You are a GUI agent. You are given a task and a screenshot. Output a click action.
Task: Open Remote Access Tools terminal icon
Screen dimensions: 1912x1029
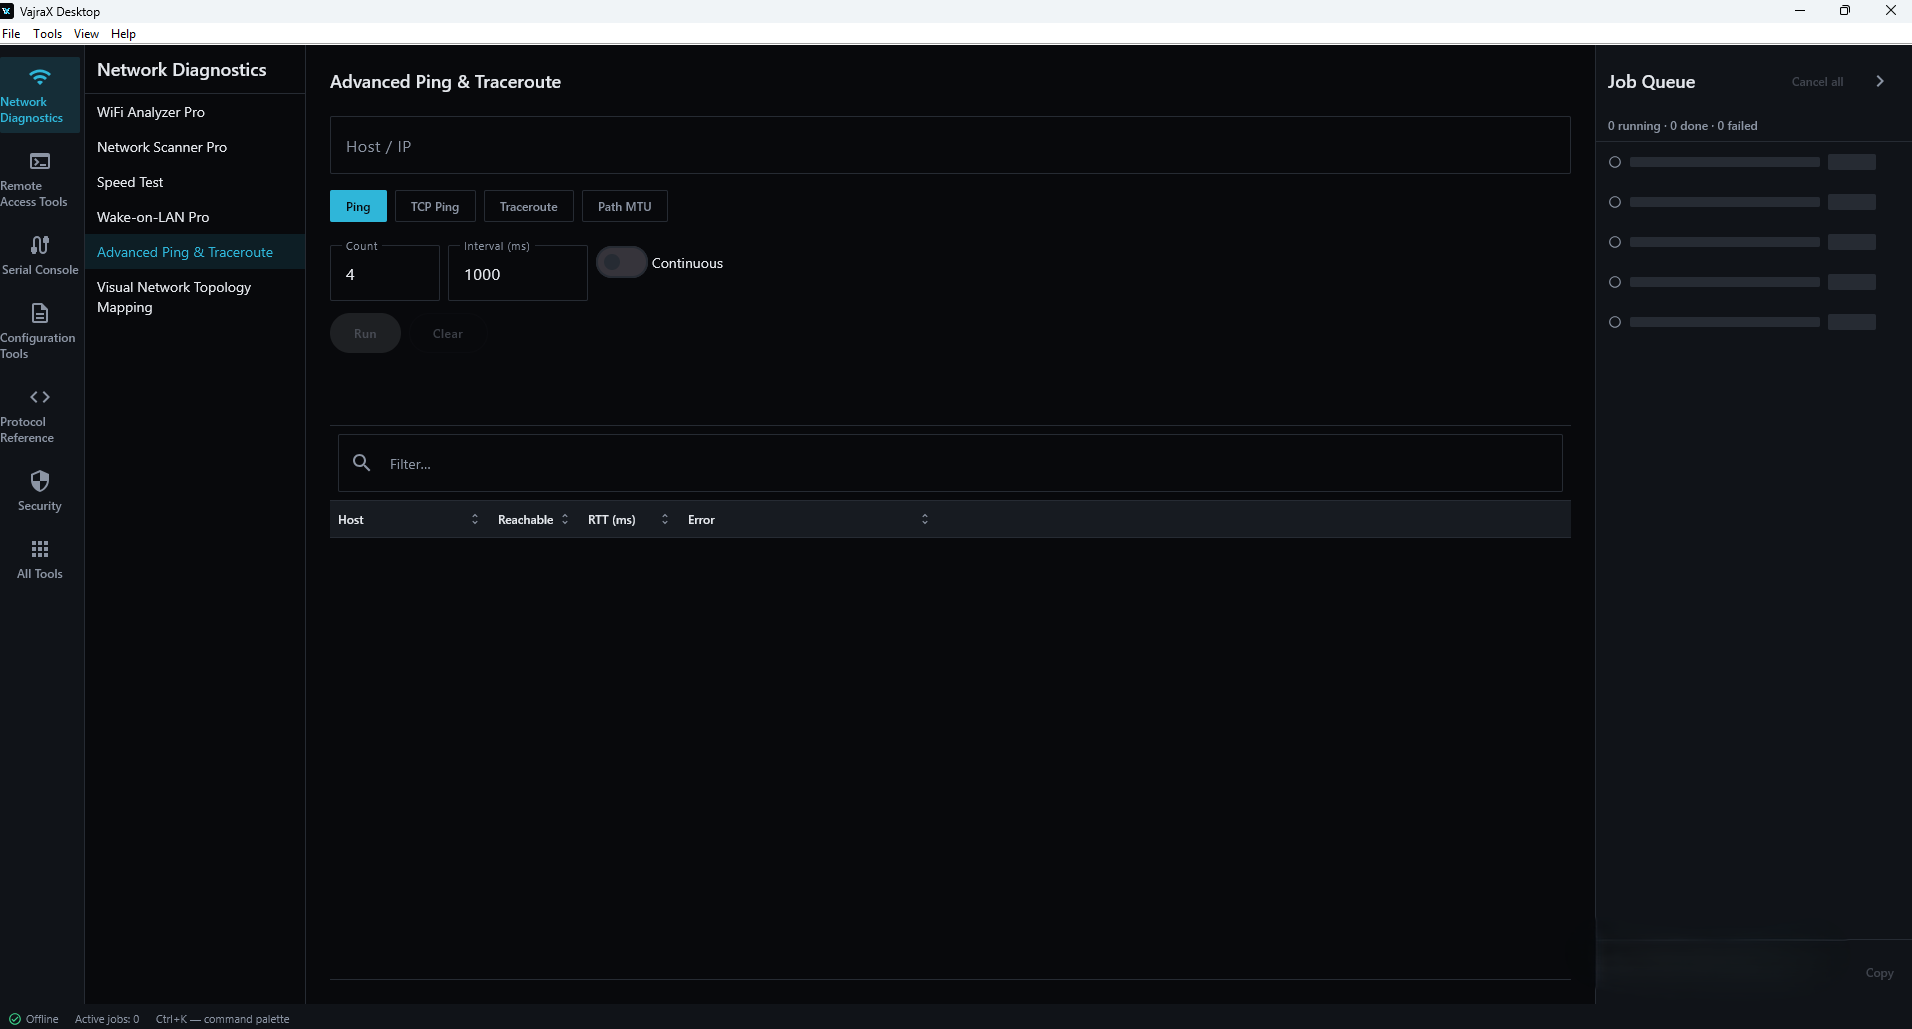[40, 161]
